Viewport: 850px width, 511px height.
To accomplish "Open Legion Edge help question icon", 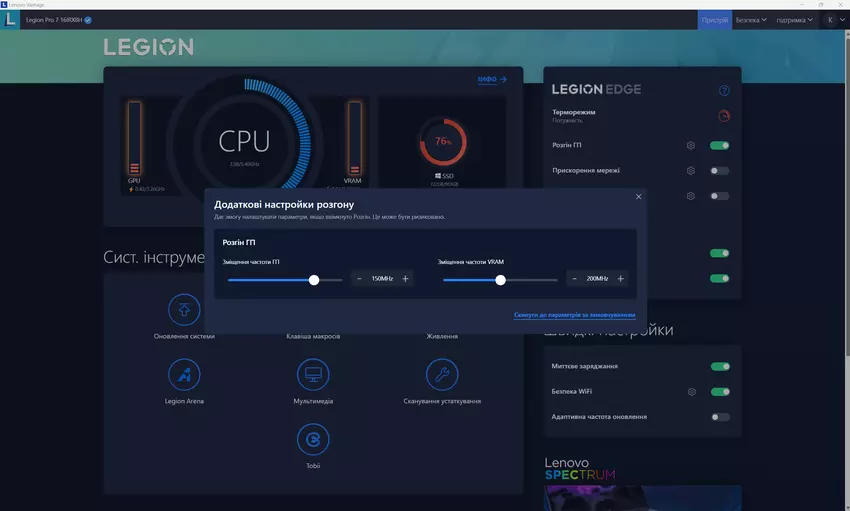I will (724, 91).
